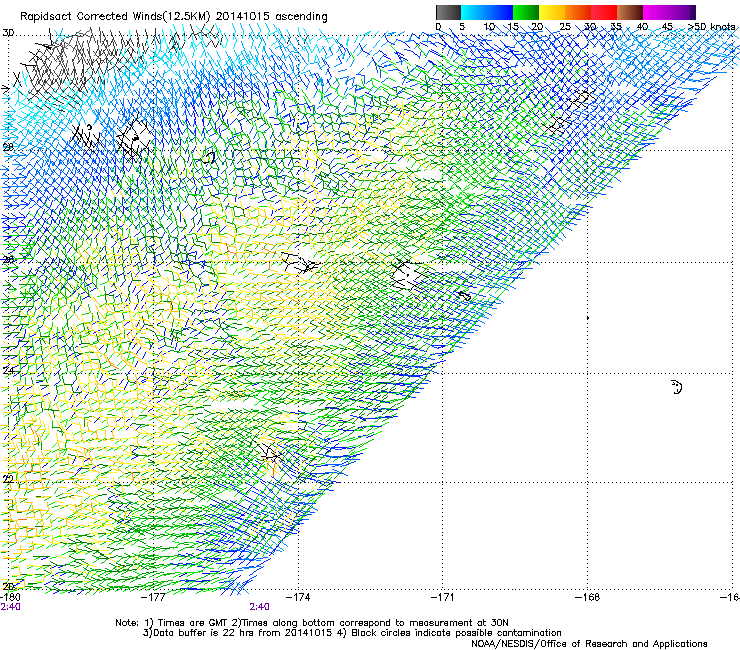Click the '-168' longitude axis label

588,598
